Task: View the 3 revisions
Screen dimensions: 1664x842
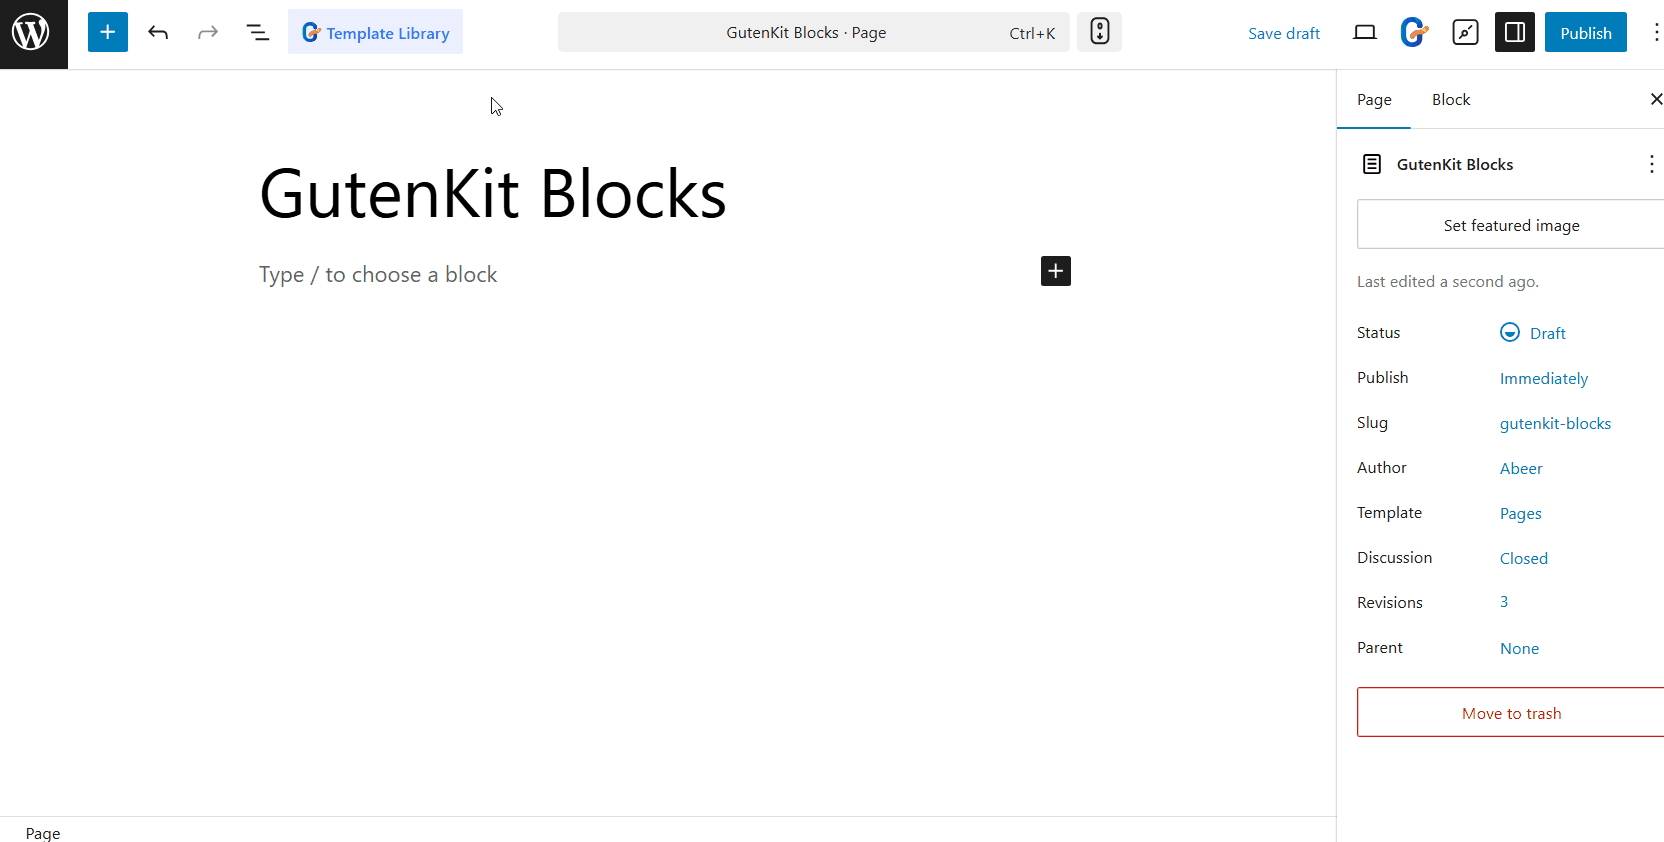Action: point(1504,602)
